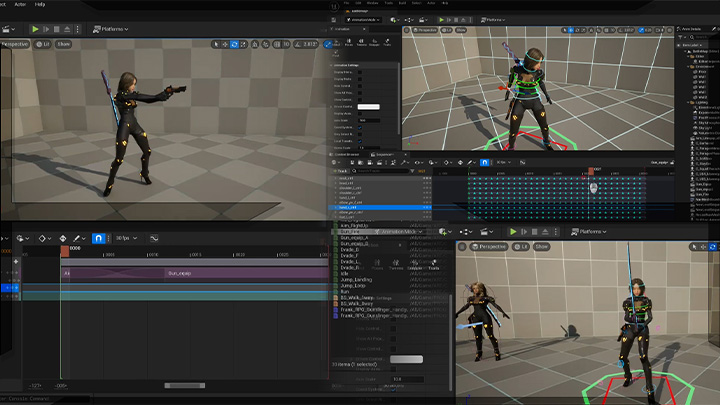This screenshot has width=720, height=405.
Task: Open the add-content cube icon lower-right toolbar
Action: pyautogui.click(x=444, y=232)
